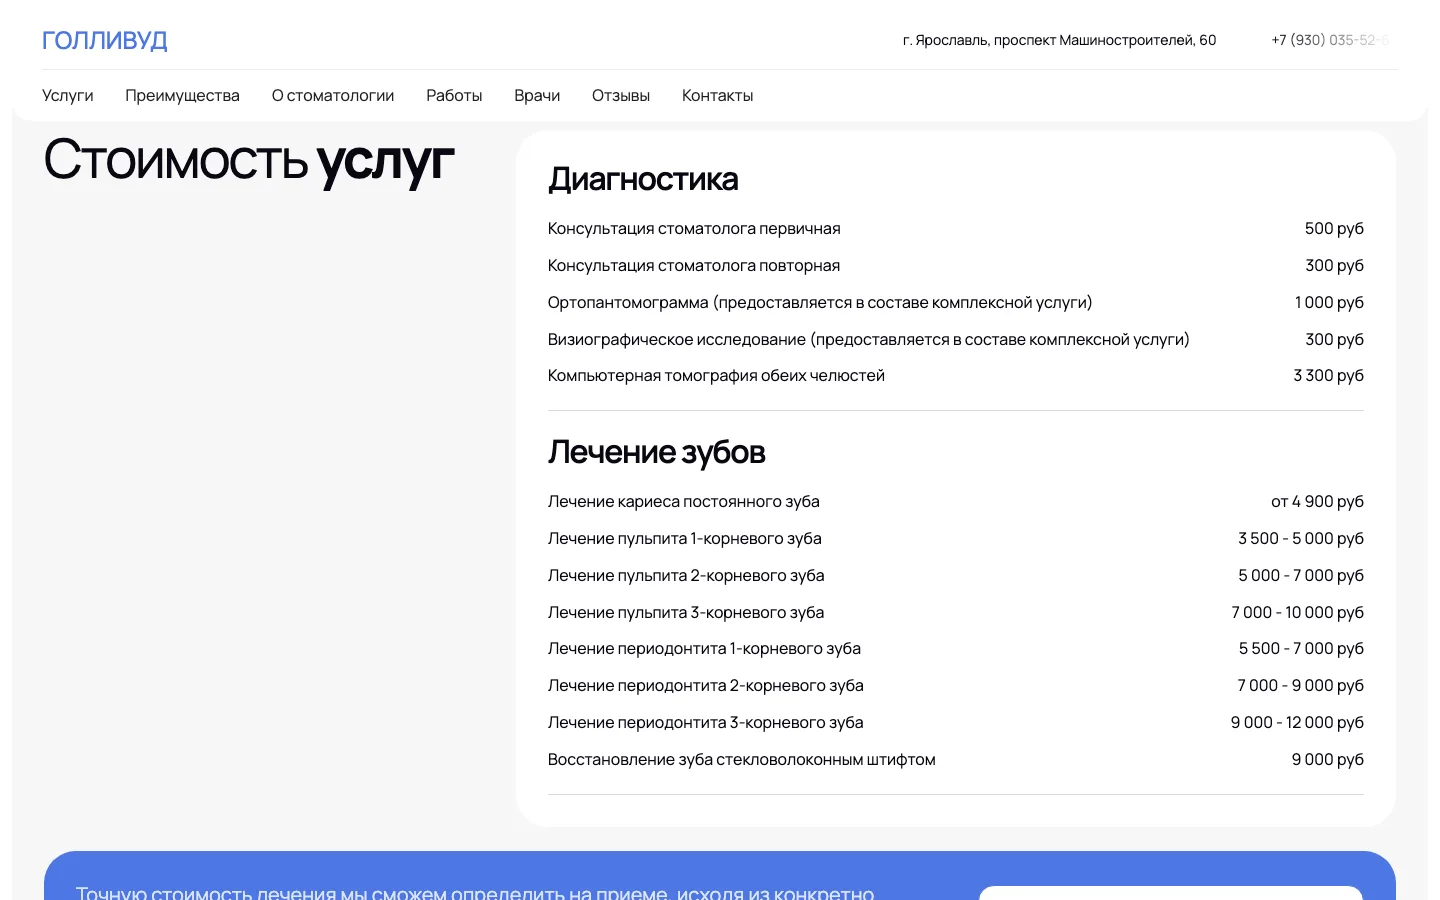Select Лечение периодонтита 3-корневого зуба
This screenshot has width=1440, height=900.
coord(706,723)
